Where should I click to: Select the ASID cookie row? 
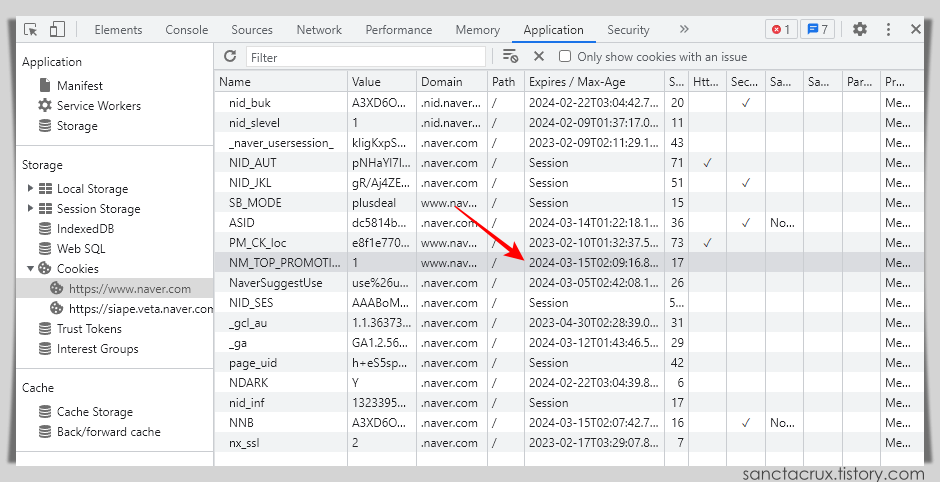pyautogui.click(x=568, y=222)
